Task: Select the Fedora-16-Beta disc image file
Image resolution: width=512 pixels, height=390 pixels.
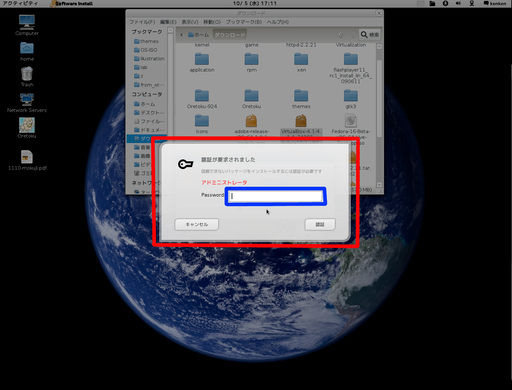Action: [x=351, y=124]
